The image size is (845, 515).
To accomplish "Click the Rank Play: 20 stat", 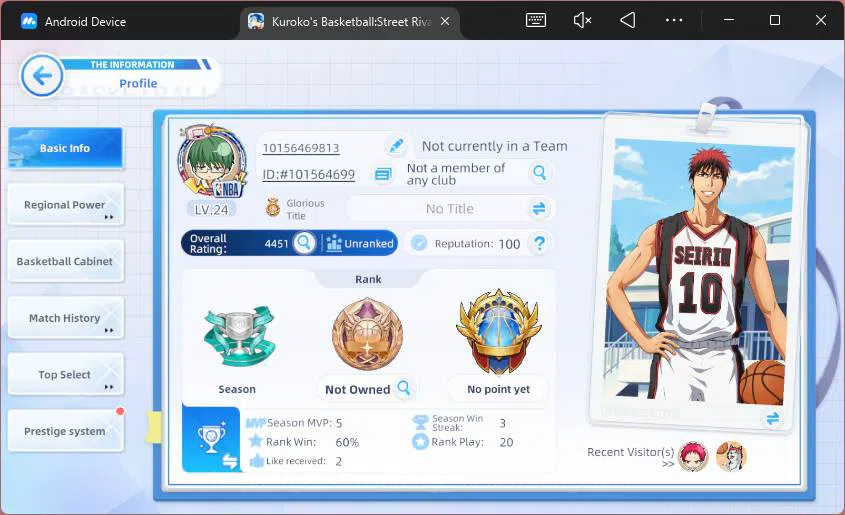I will [x=462, y=442].
